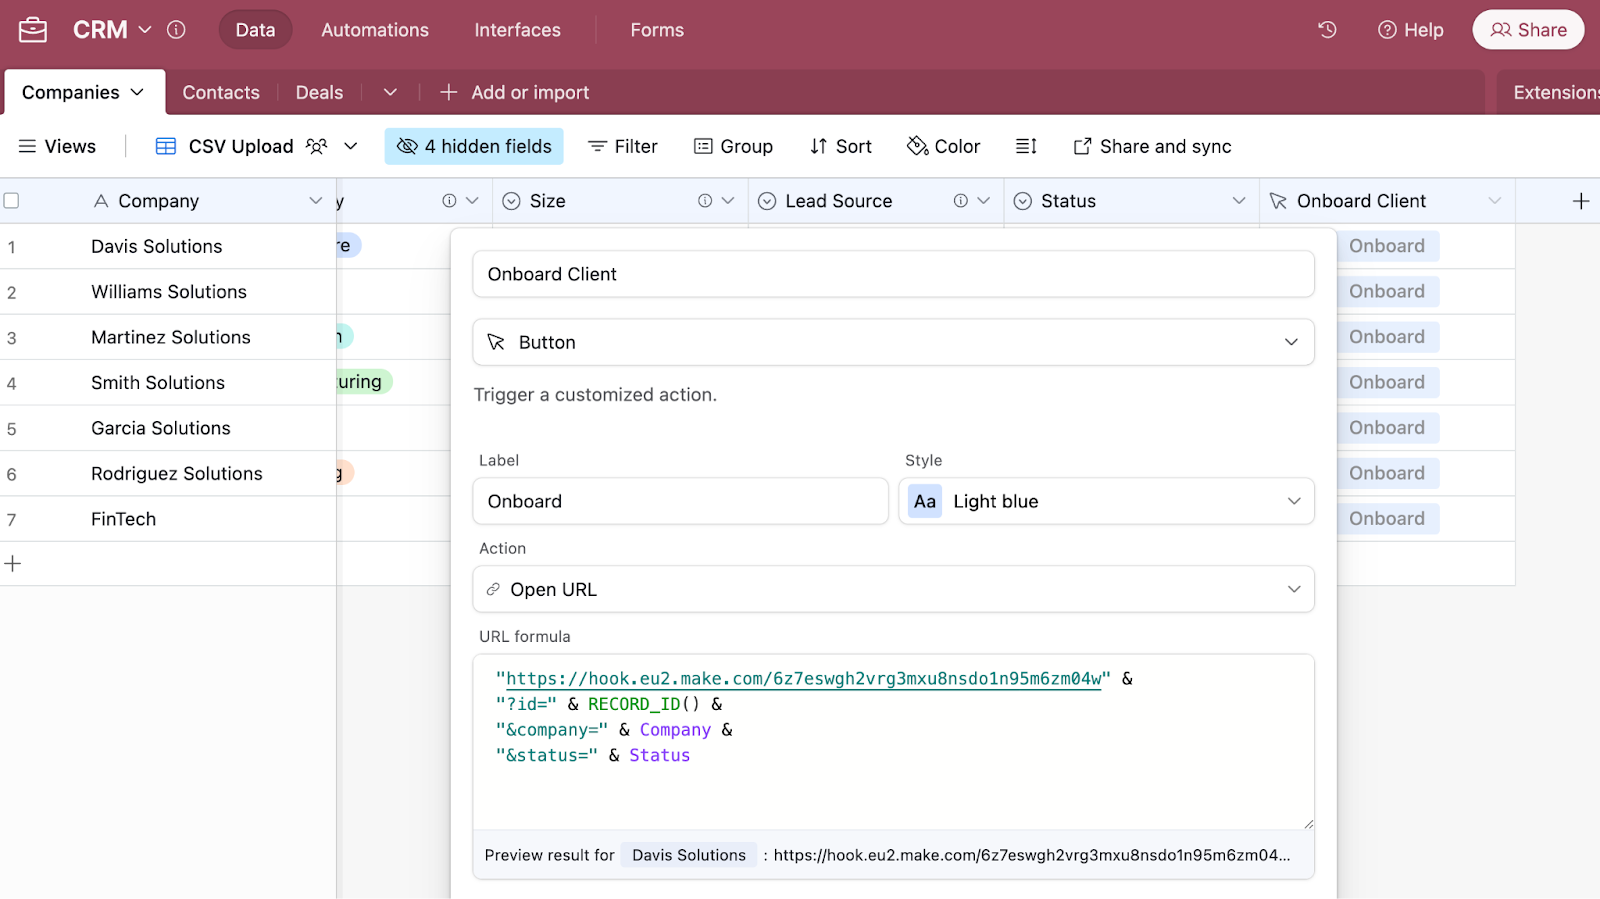Click Onboard button for Williams Solutions row

click(x=1386, y=291)
